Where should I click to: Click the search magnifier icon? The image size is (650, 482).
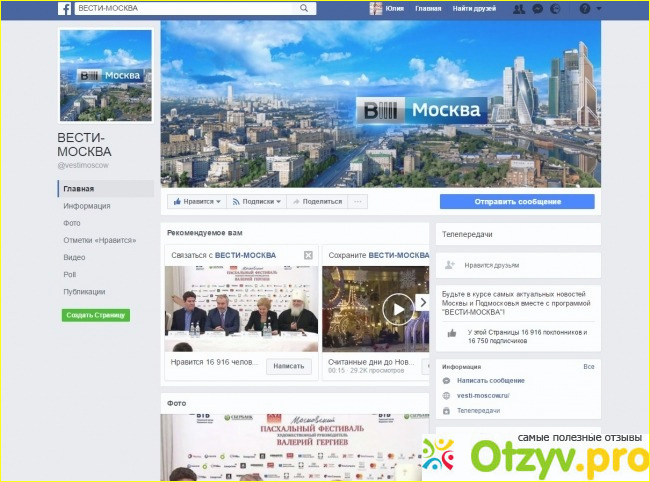[x=306, y=8]
